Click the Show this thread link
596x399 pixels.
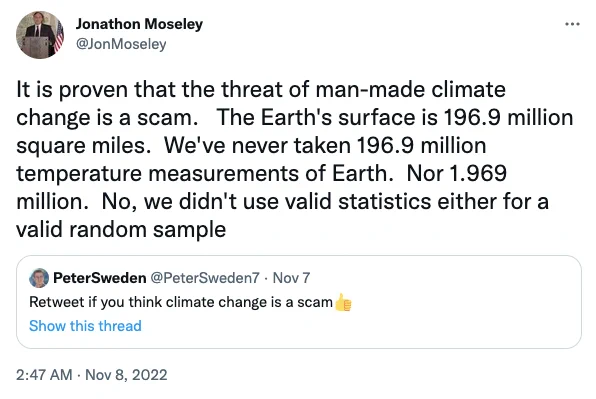pyautogui.click(x=85, y=326)
